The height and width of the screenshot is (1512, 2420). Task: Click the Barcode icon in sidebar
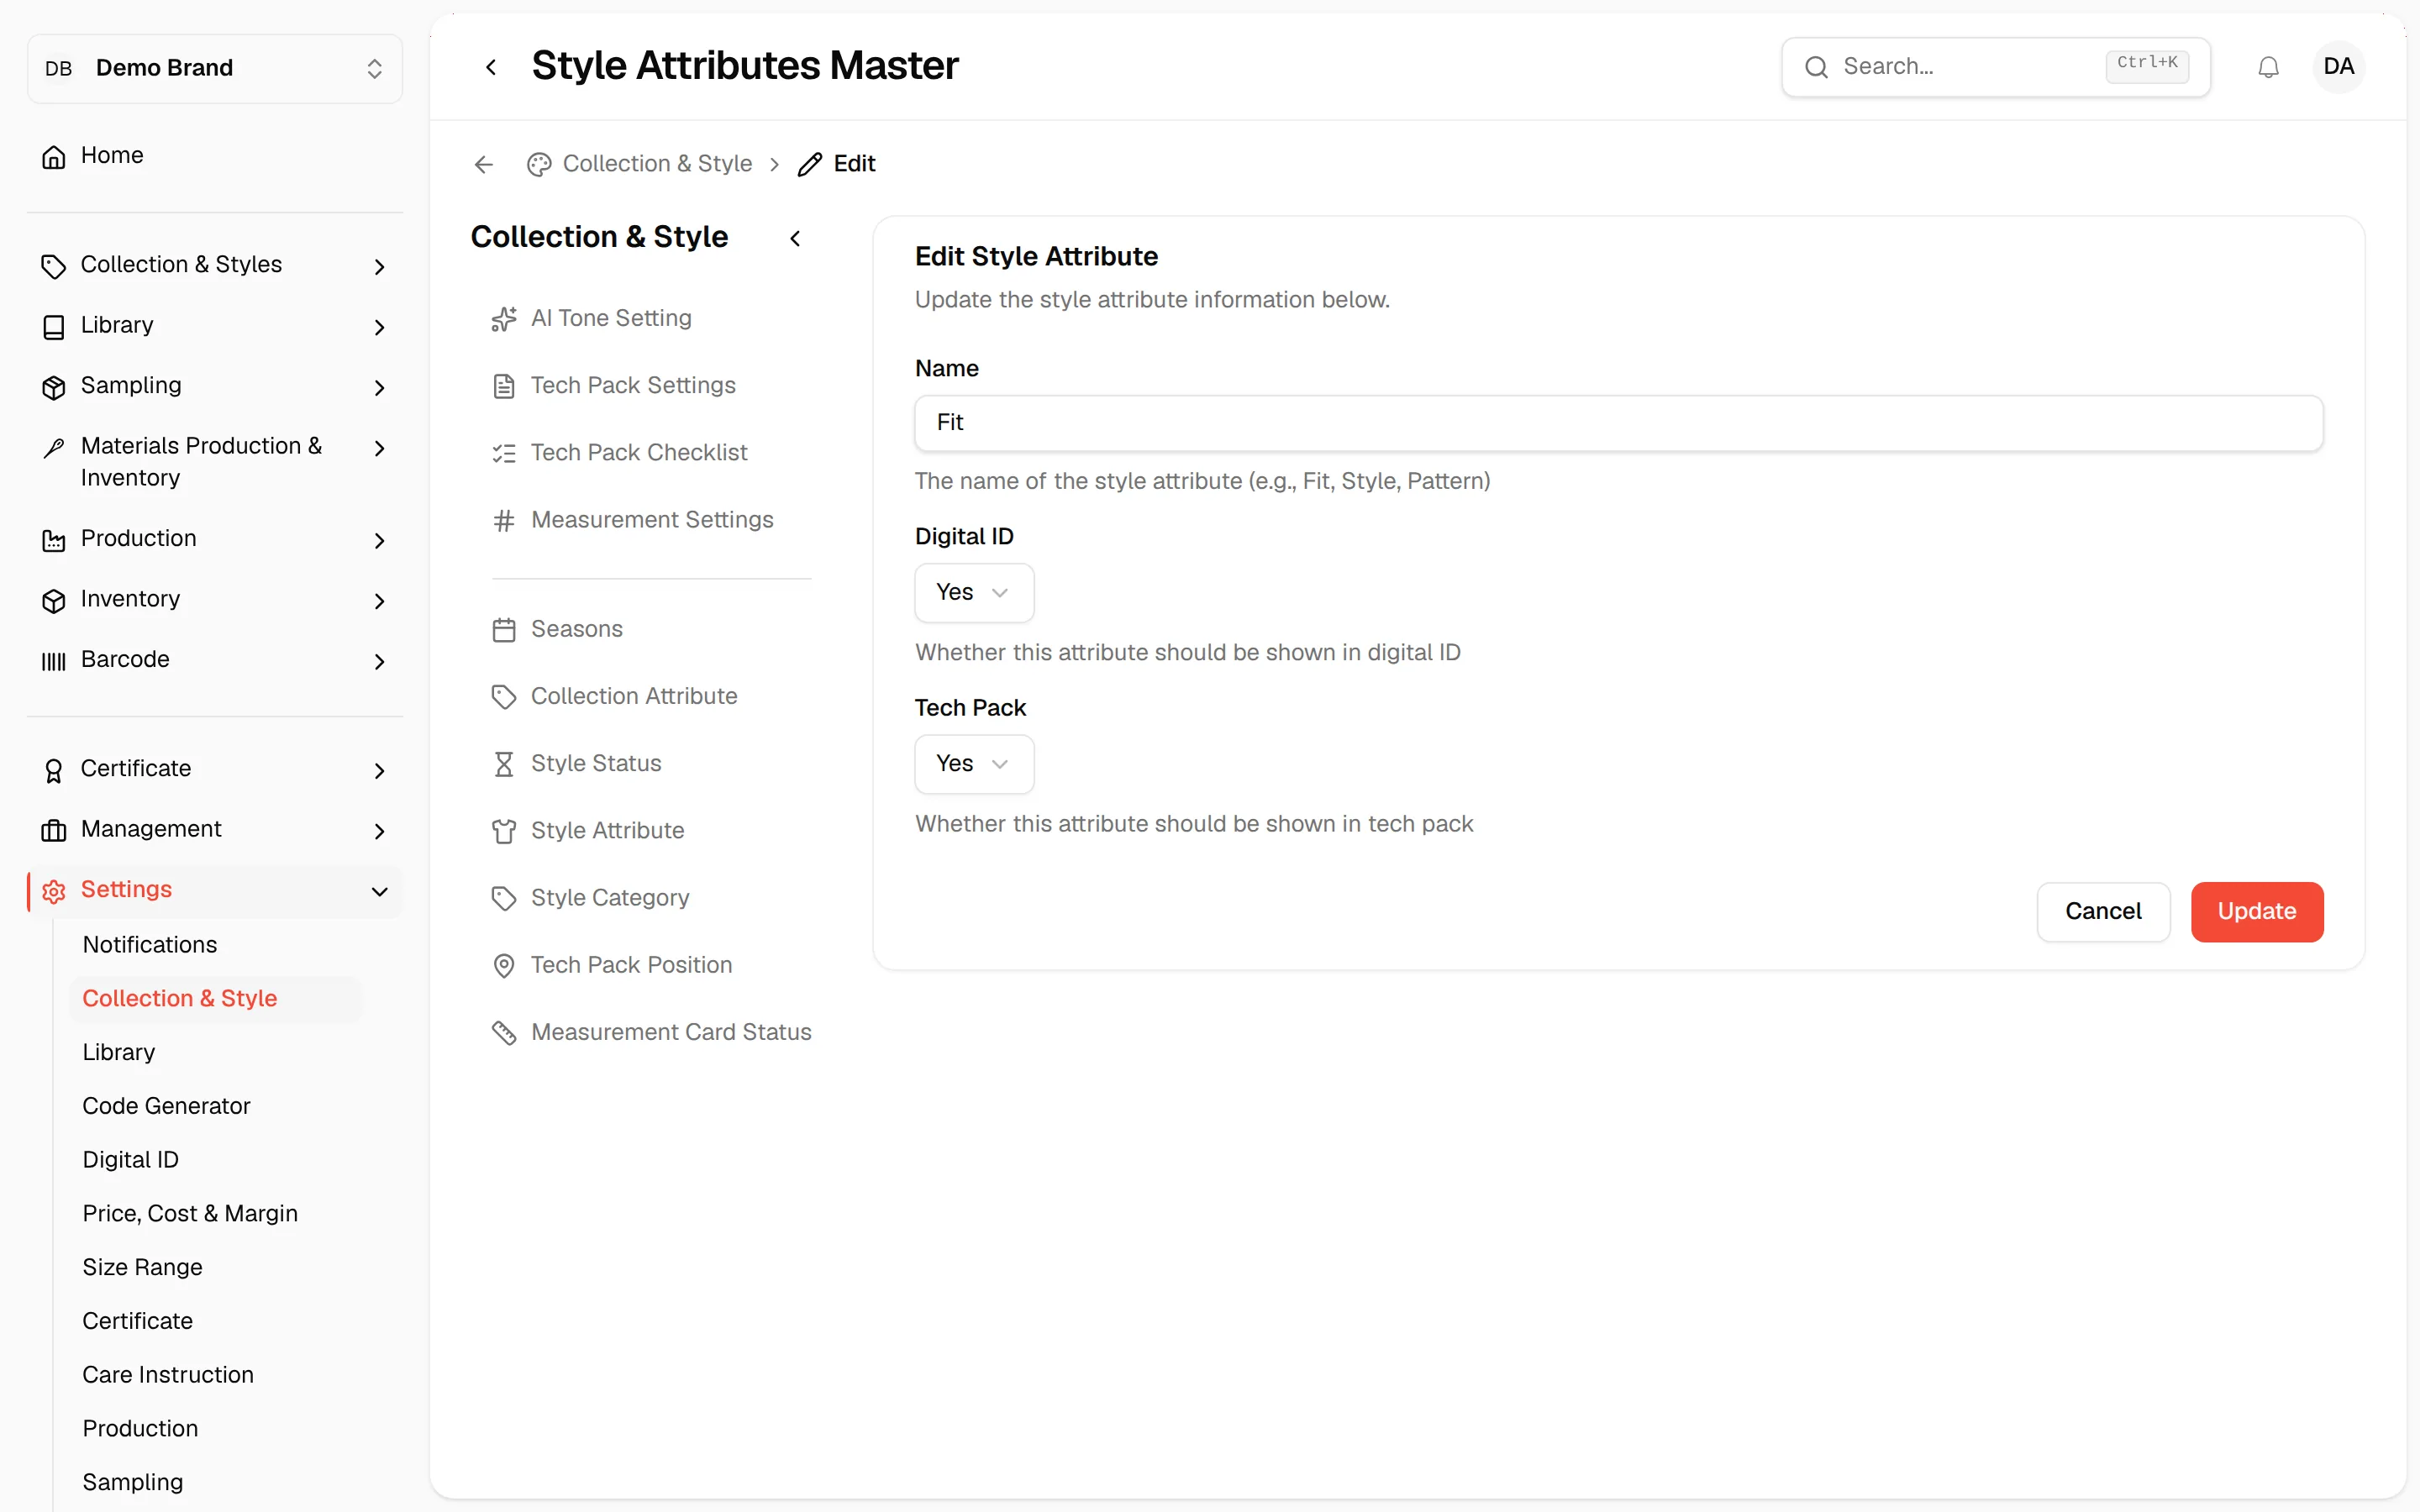(54, 660)
